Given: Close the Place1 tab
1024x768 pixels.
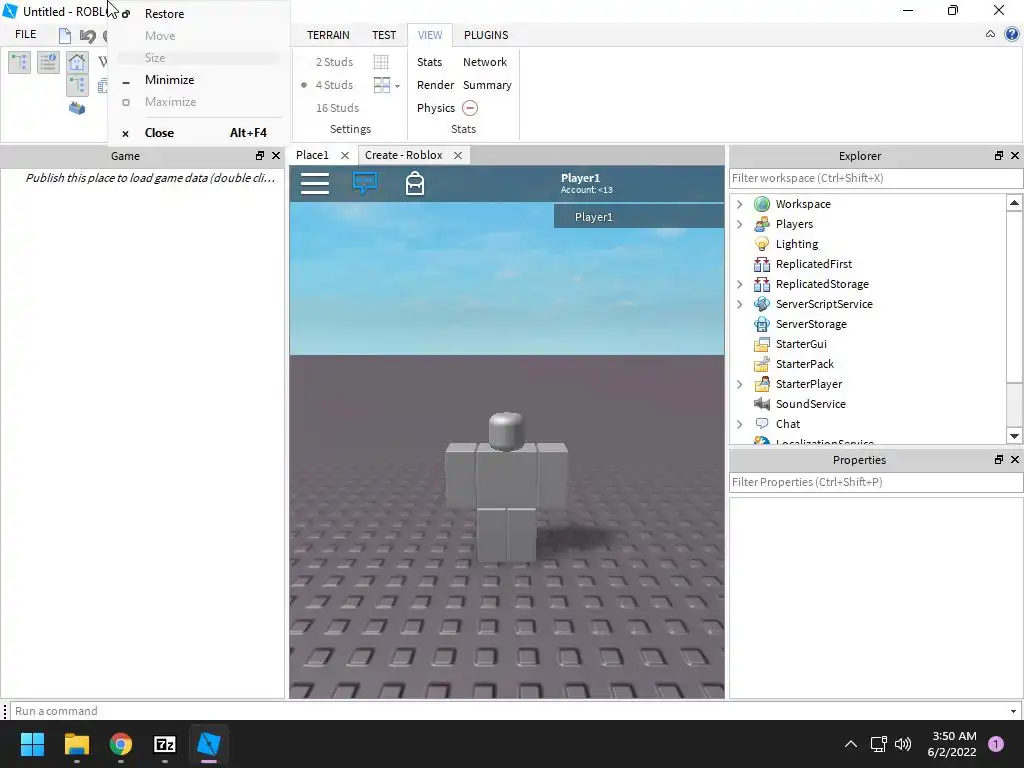Looking at the screenshot, I should (x=345, y=155).
